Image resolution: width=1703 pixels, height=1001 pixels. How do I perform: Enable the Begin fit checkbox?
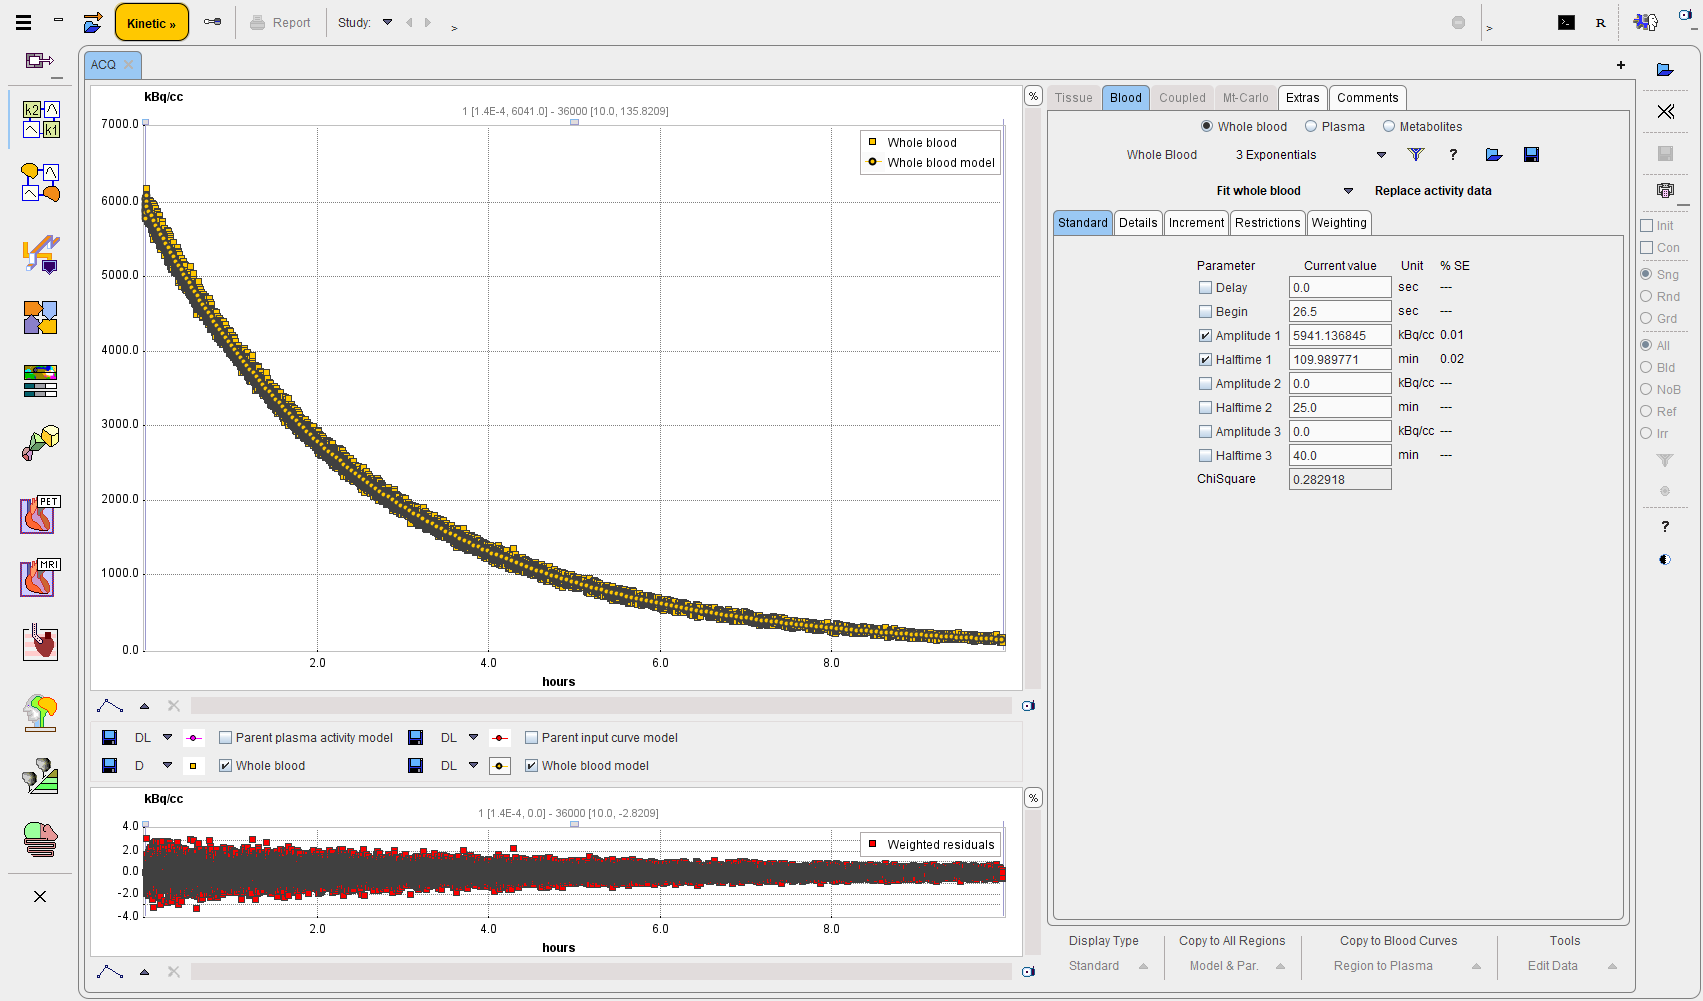[x=1206, y=312]
